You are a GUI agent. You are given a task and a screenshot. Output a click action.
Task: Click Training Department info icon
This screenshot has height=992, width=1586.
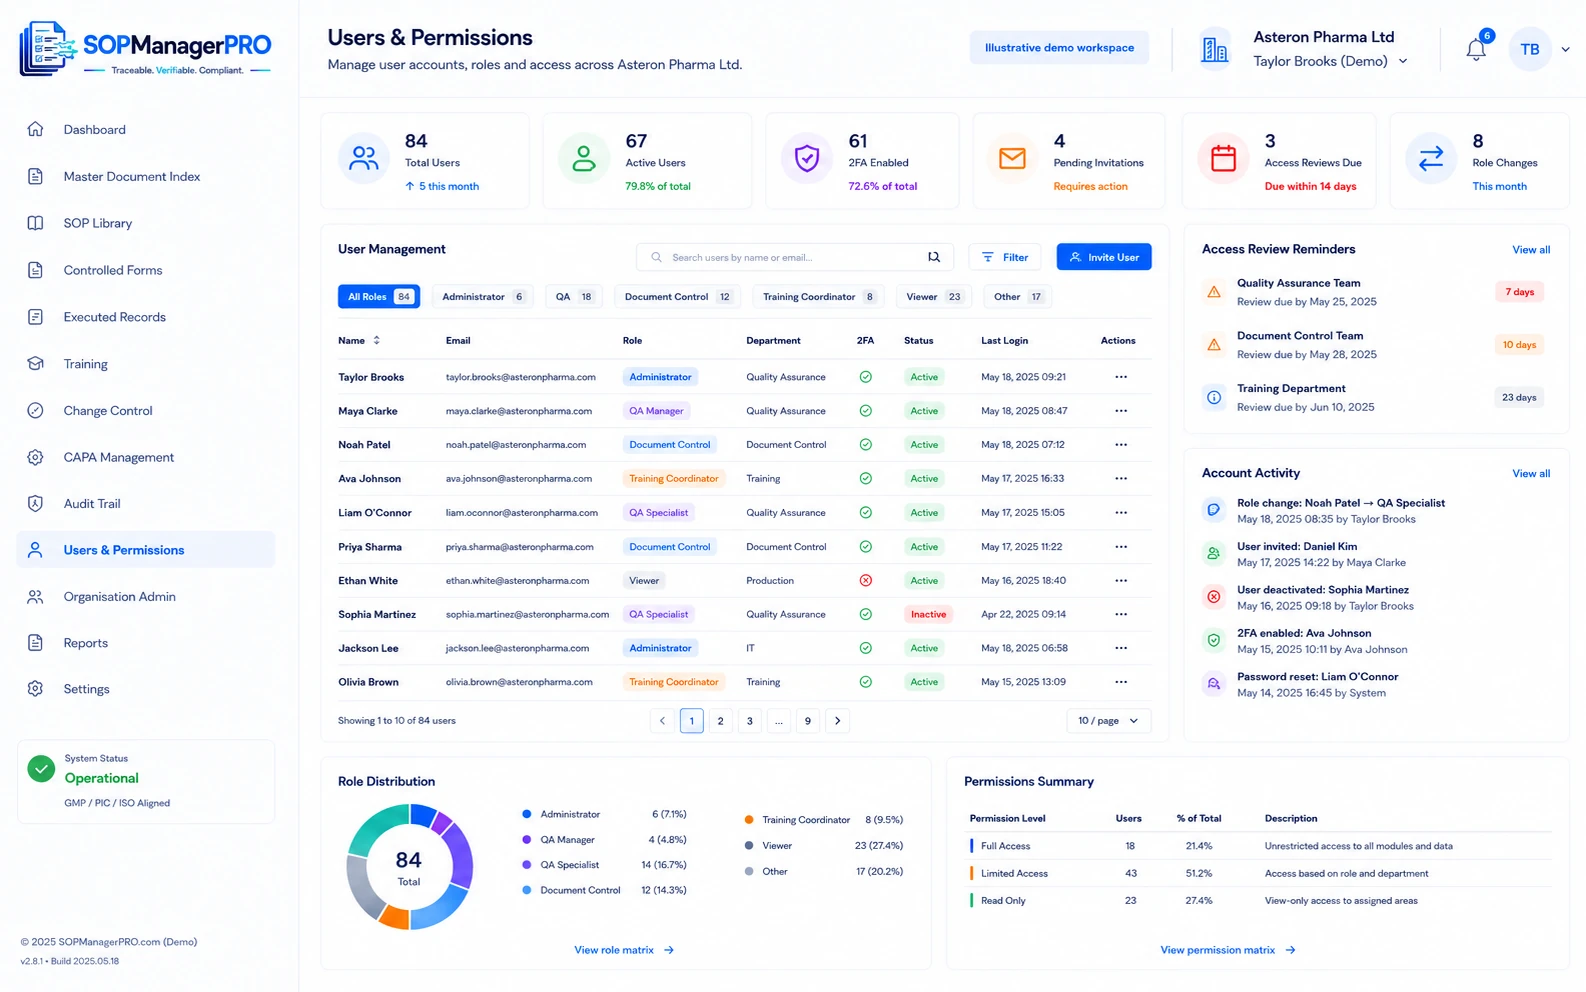click(1214, 398)
